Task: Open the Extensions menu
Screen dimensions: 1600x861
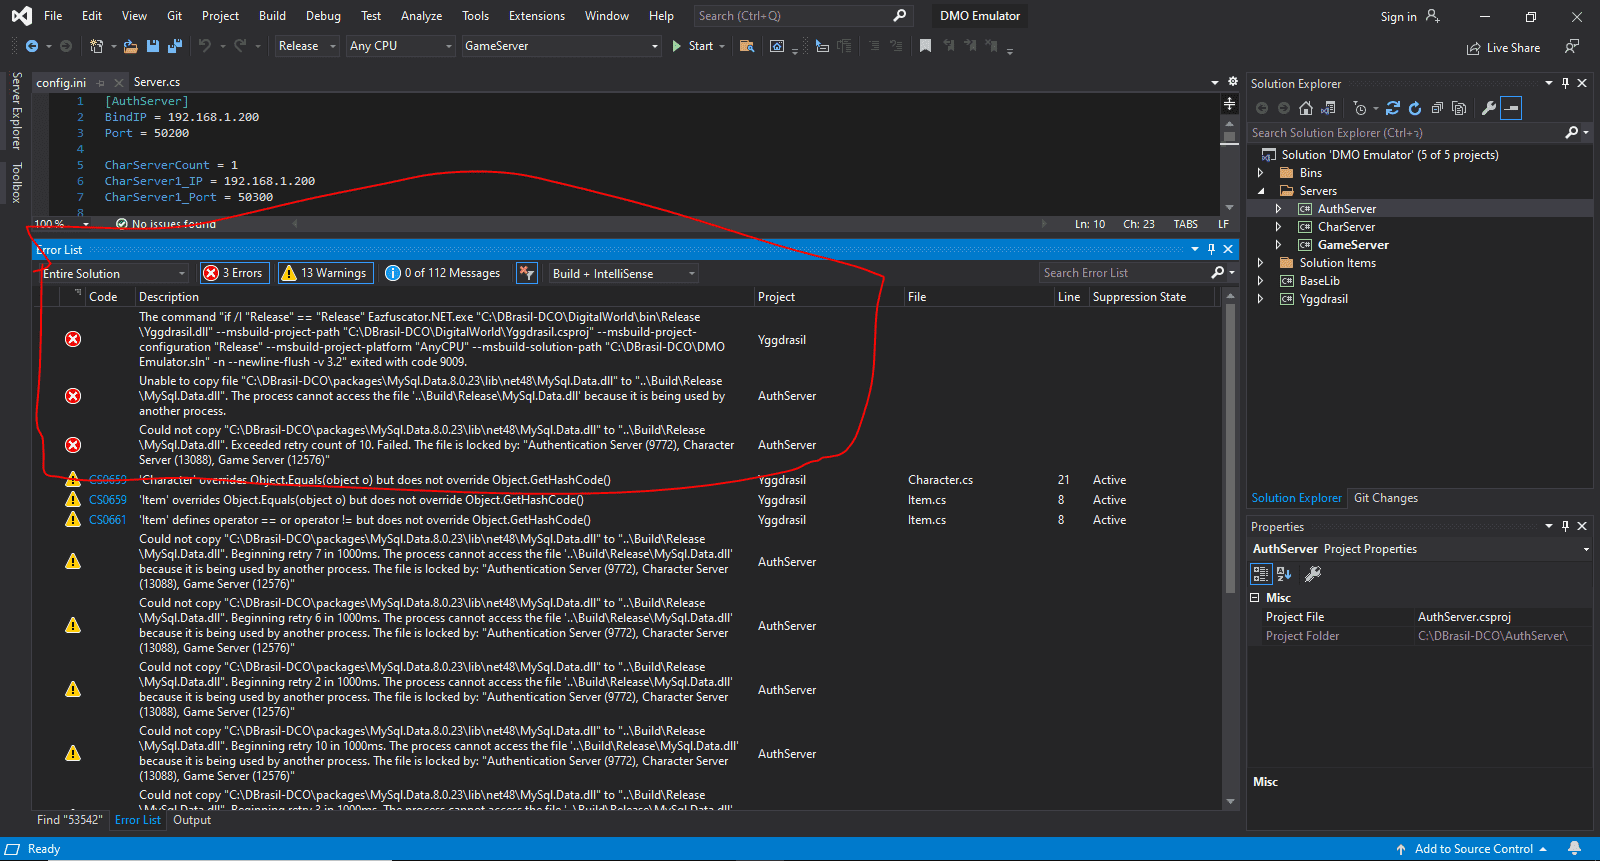Action: (x=537, y=16)
